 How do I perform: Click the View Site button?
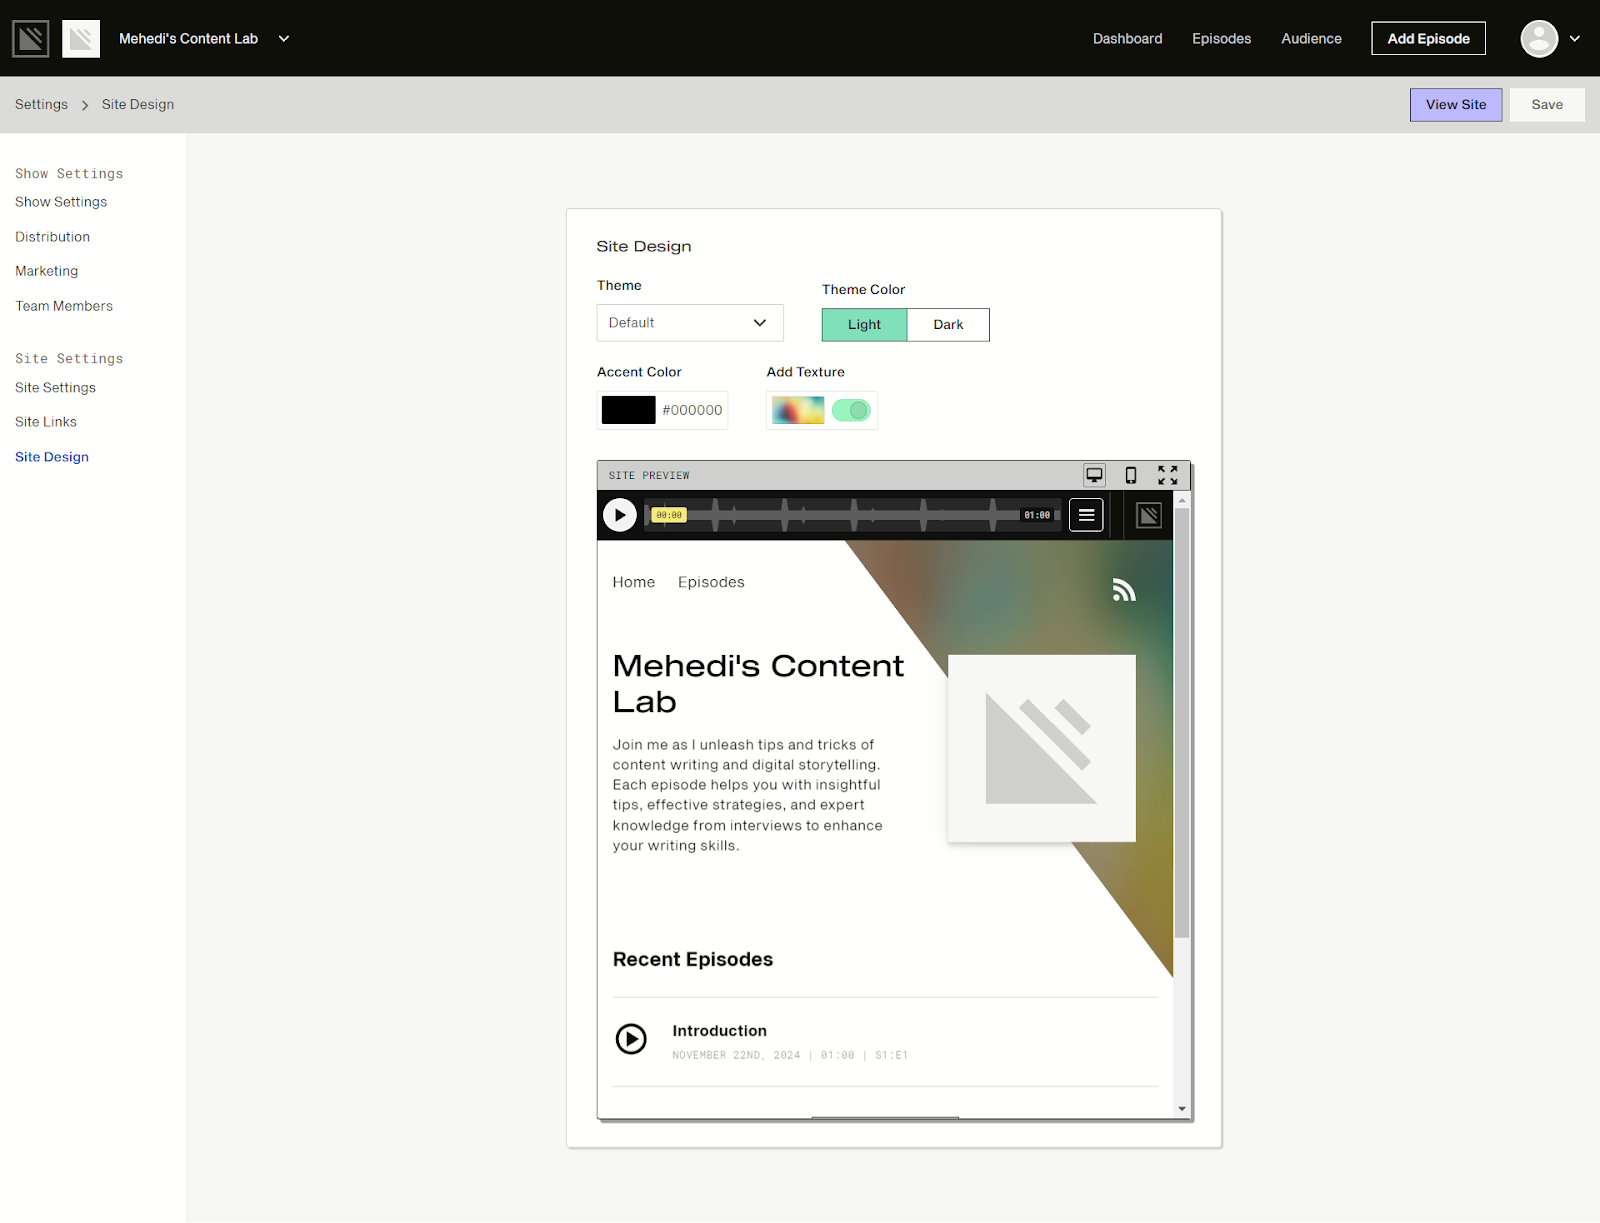1455,104
